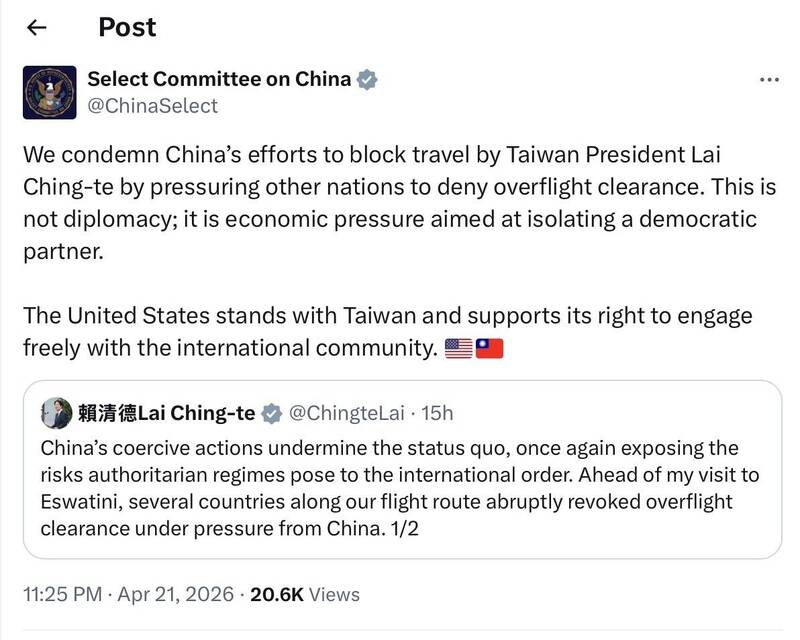View the 20.6K Views analytics
This screenshot has height=640, width=800.
click(x=304, y=594)
